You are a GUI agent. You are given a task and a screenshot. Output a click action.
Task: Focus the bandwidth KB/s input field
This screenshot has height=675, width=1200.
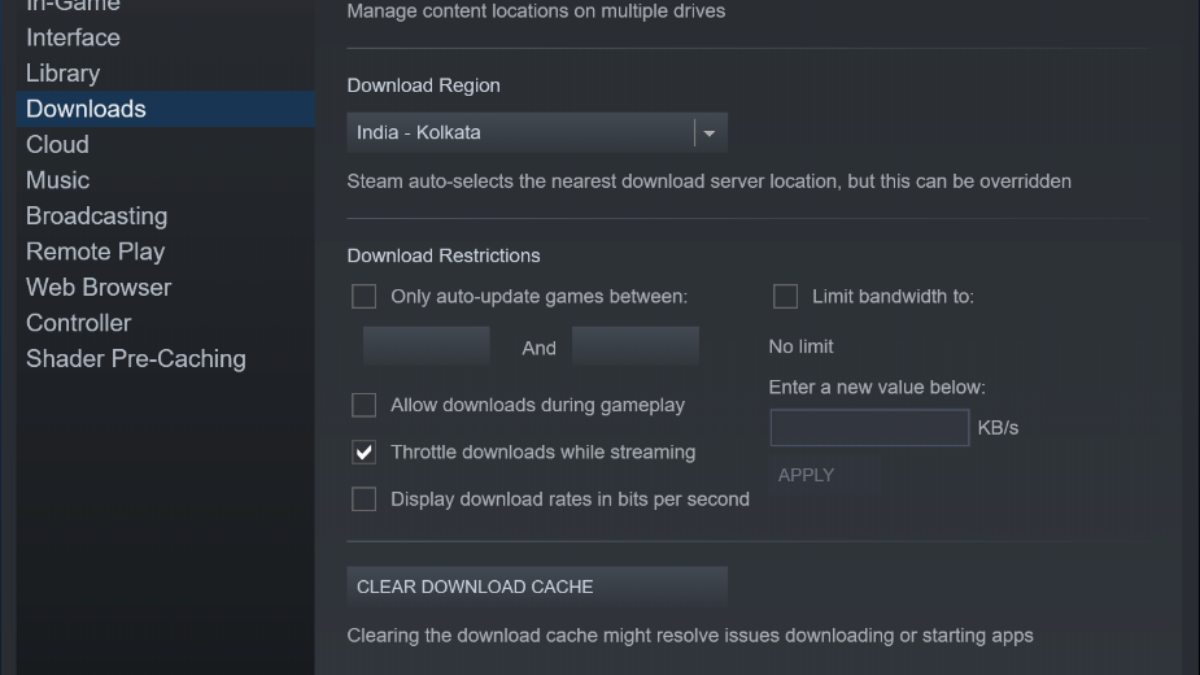869,428
